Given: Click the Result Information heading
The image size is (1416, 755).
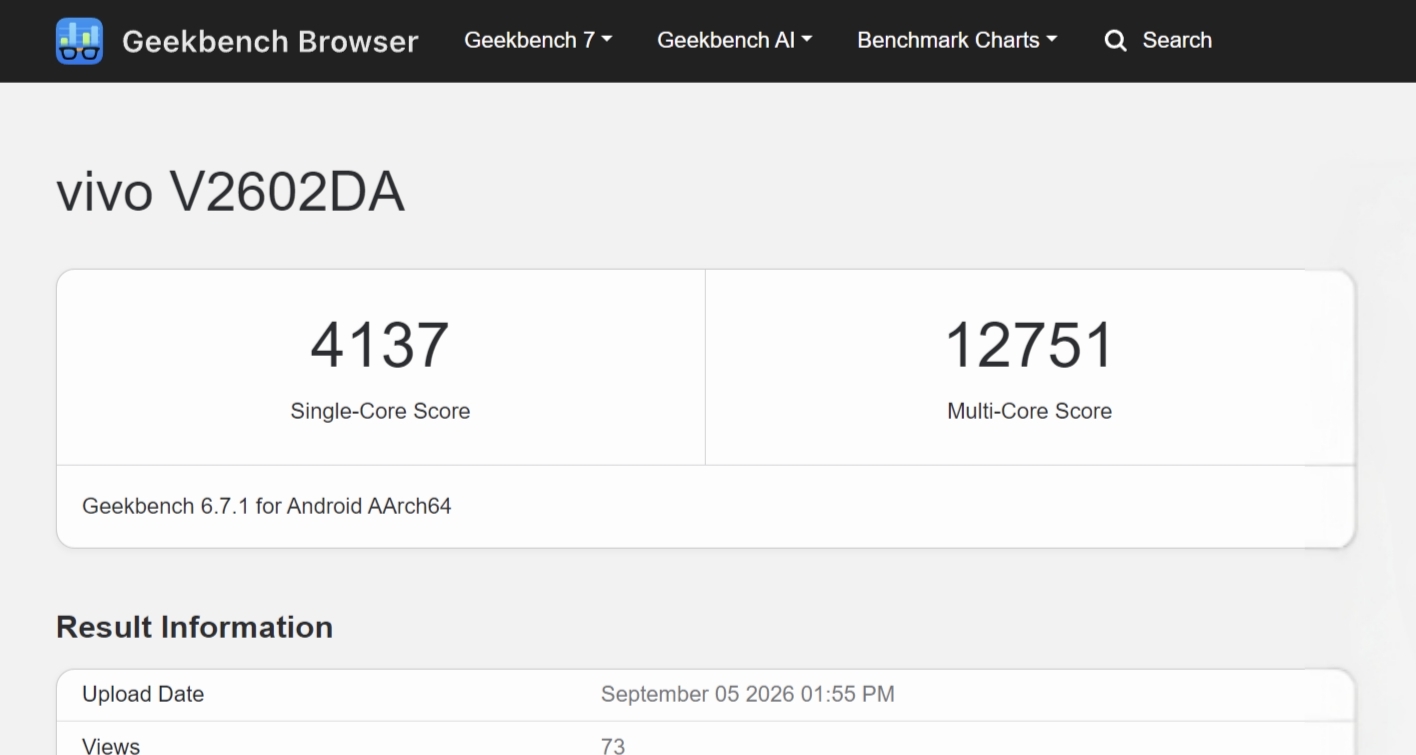Looking at the screenshot, I should [194, 627].
